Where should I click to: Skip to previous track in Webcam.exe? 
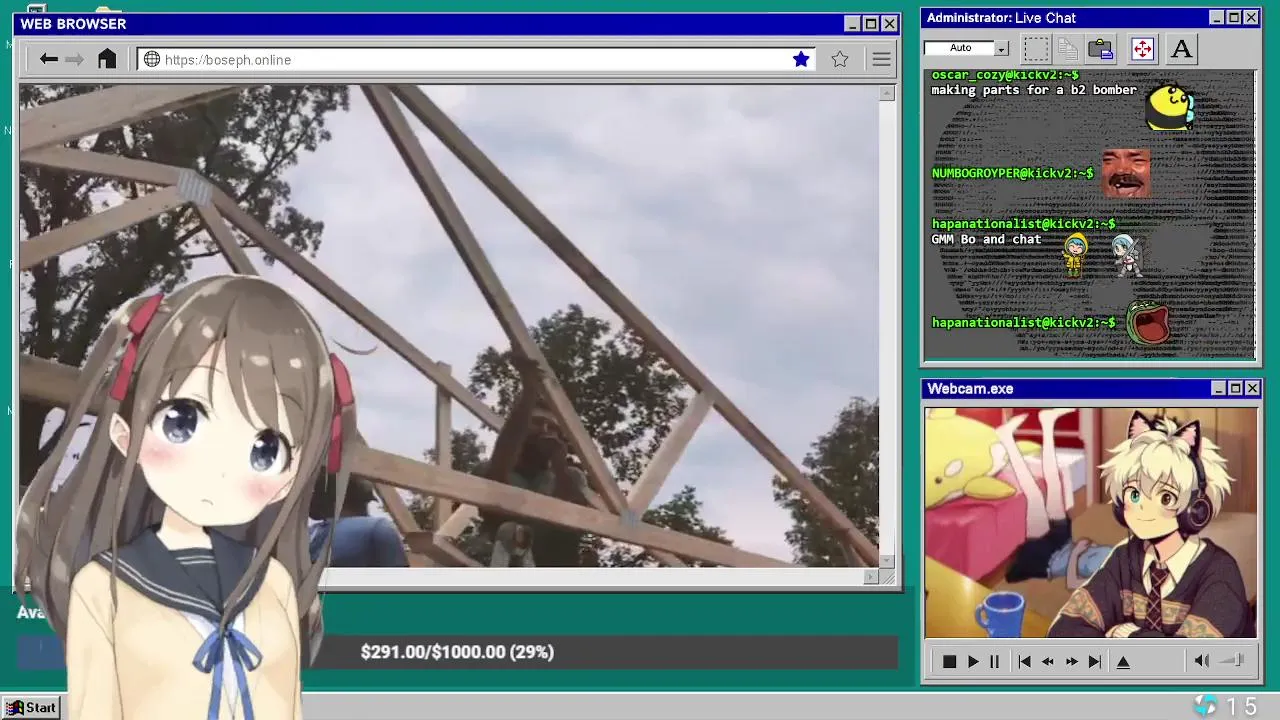click(1024, 662)
